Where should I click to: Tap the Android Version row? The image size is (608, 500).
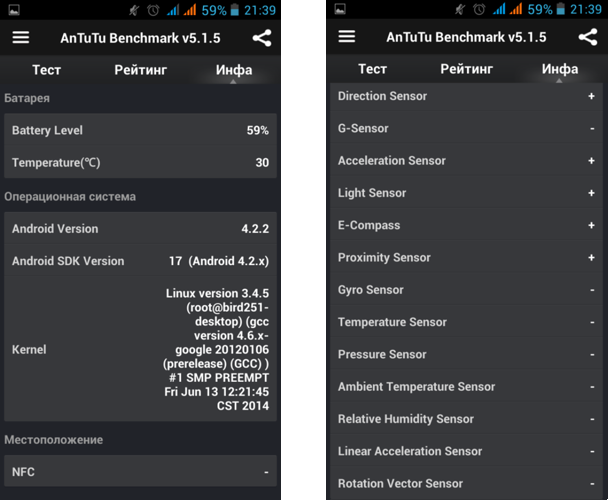(x=140, y=228)
